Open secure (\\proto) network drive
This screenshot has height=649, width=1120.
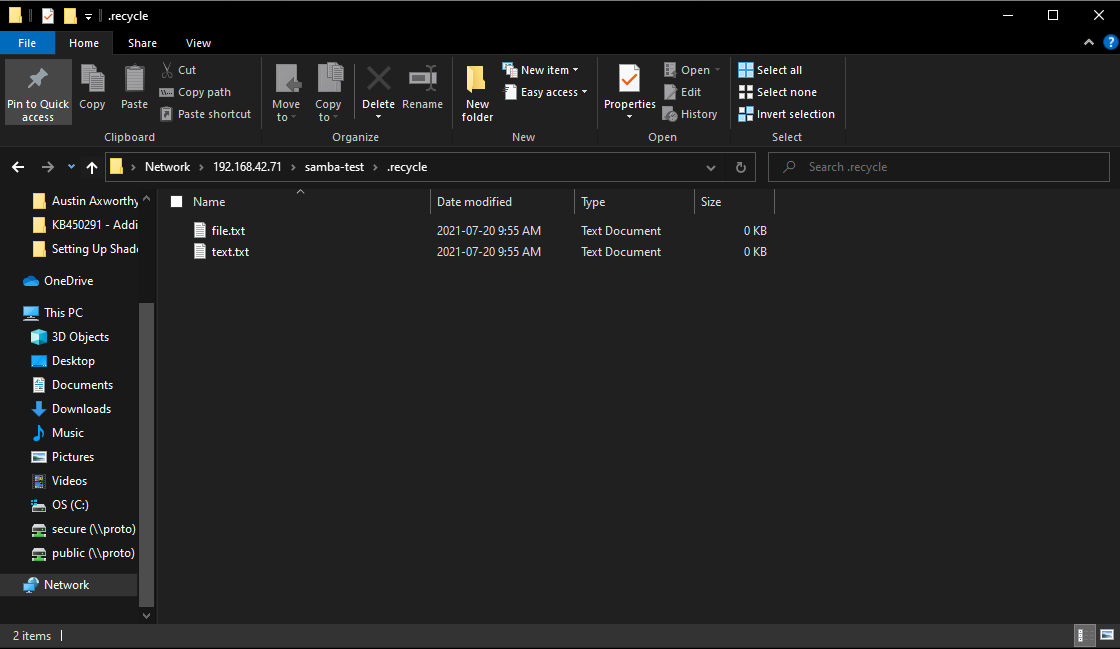click(84, 529)
